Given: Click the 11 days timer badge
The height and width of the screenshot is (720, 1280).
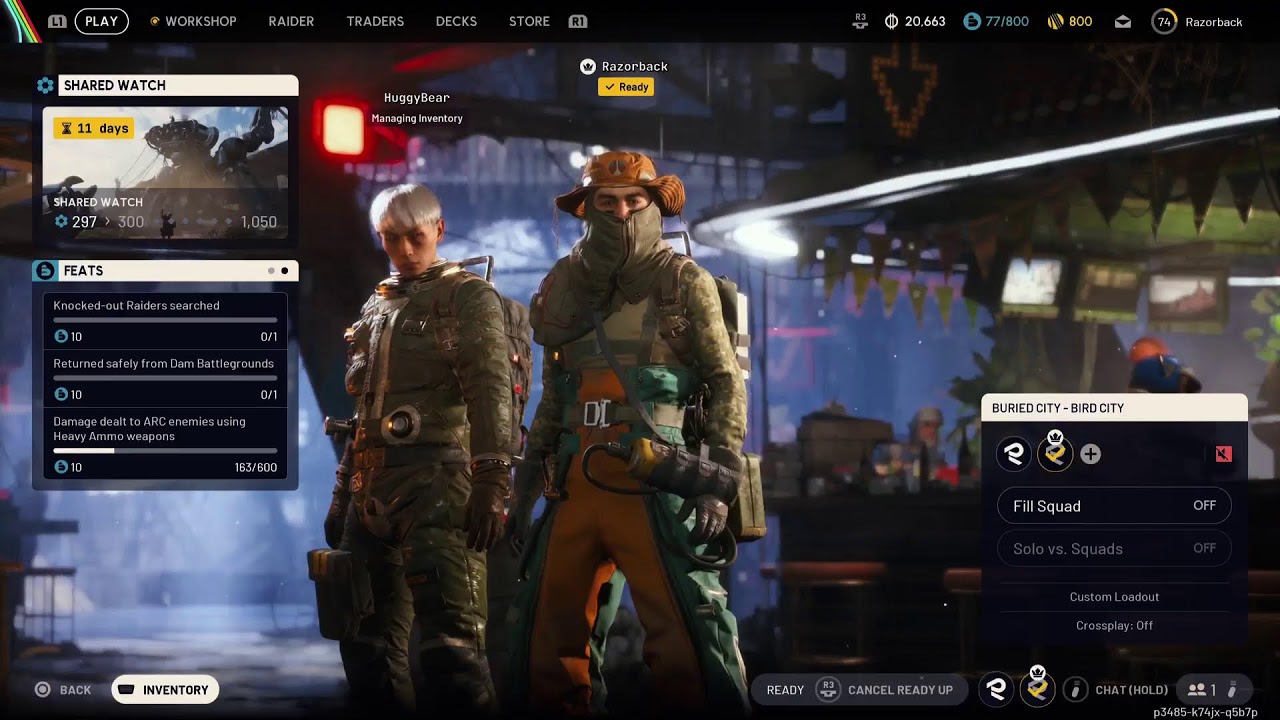Looking at the screenshot, I should click(x=94, y=128).
